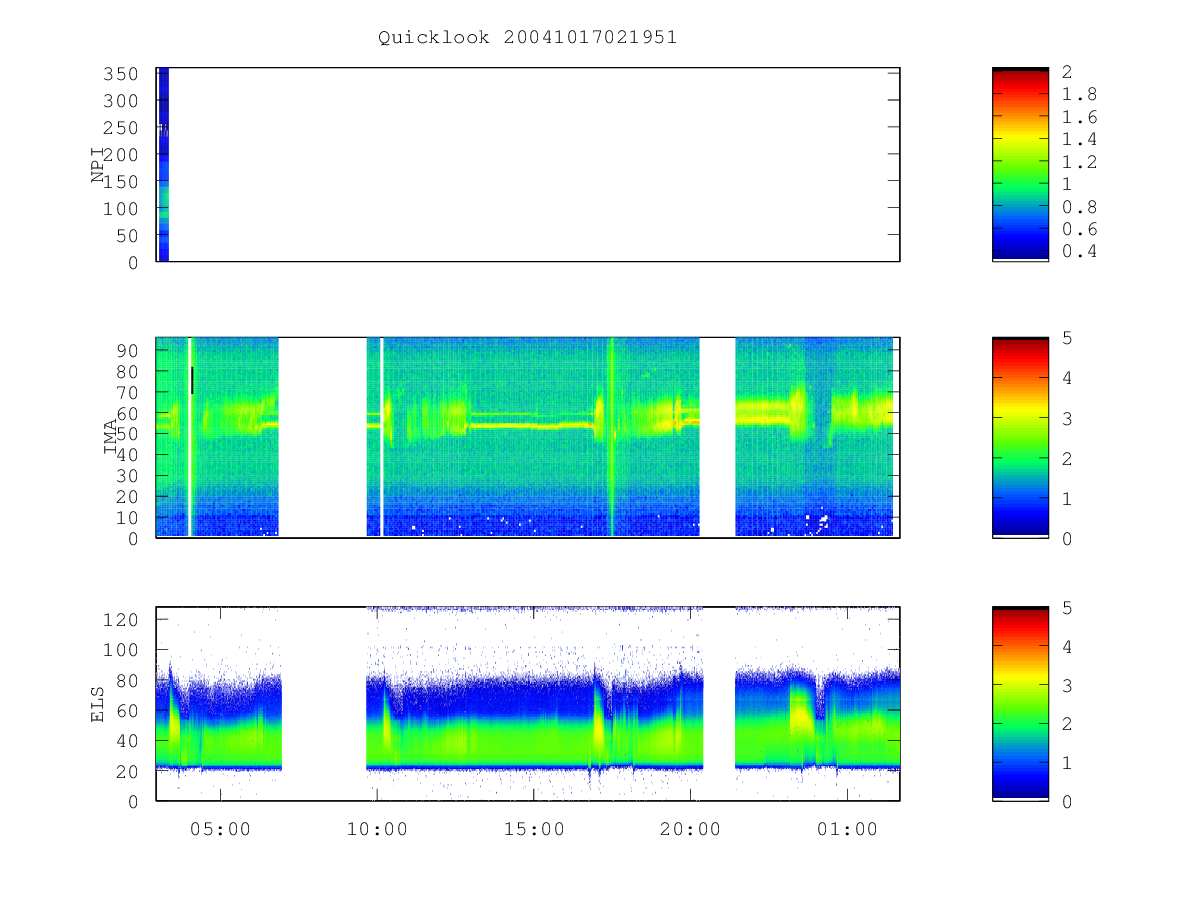1200x900 pixels.
Task: Click the 150 tick on NPI axis
Action: 121,182
